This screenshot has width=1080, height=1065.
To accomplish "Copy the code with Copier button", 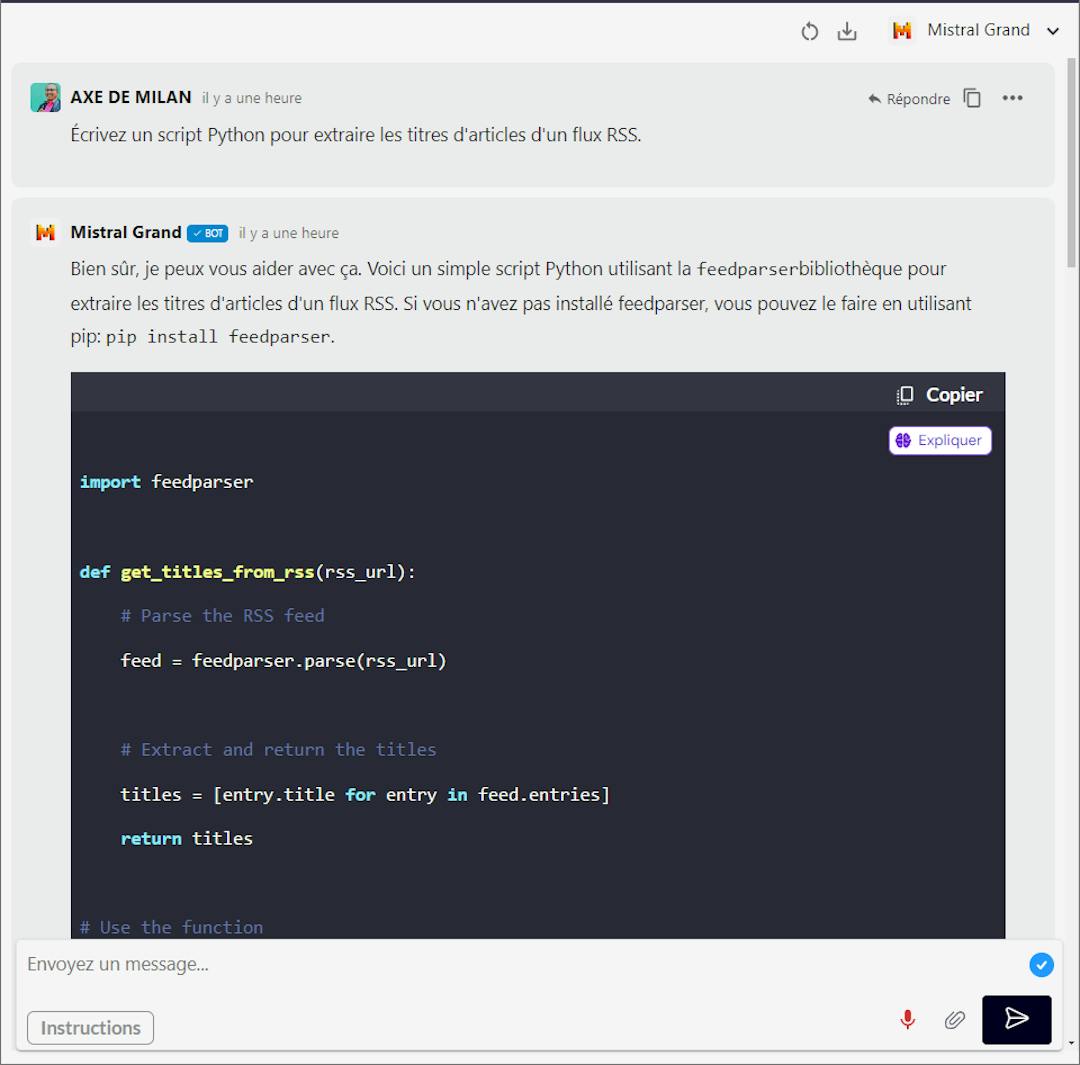I will pyautogui.click(x=939, y=395).
